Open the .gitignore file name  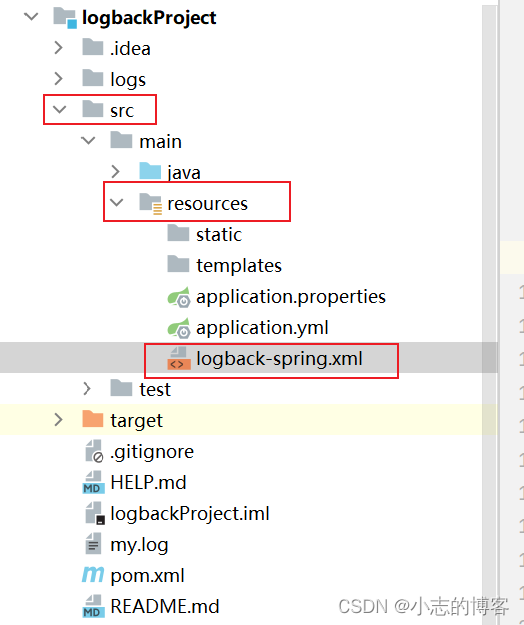click(152, 452)
